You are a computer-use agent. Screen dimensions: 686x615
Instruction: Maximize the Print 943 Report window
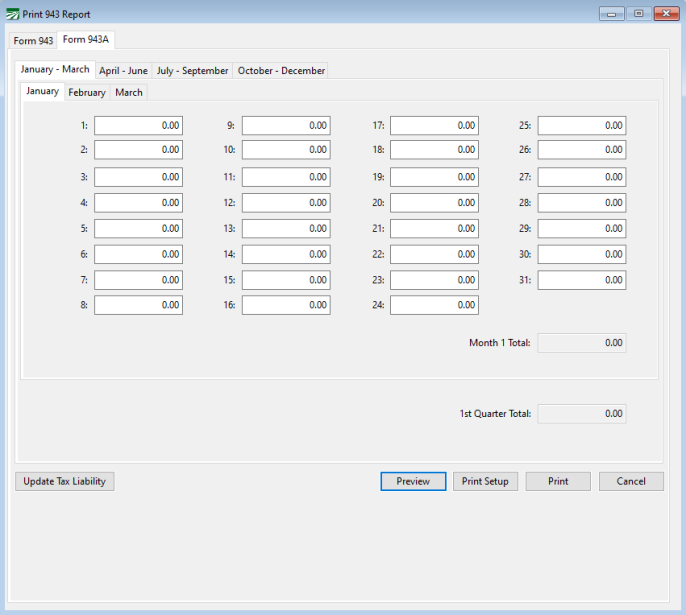coord(639,14)
